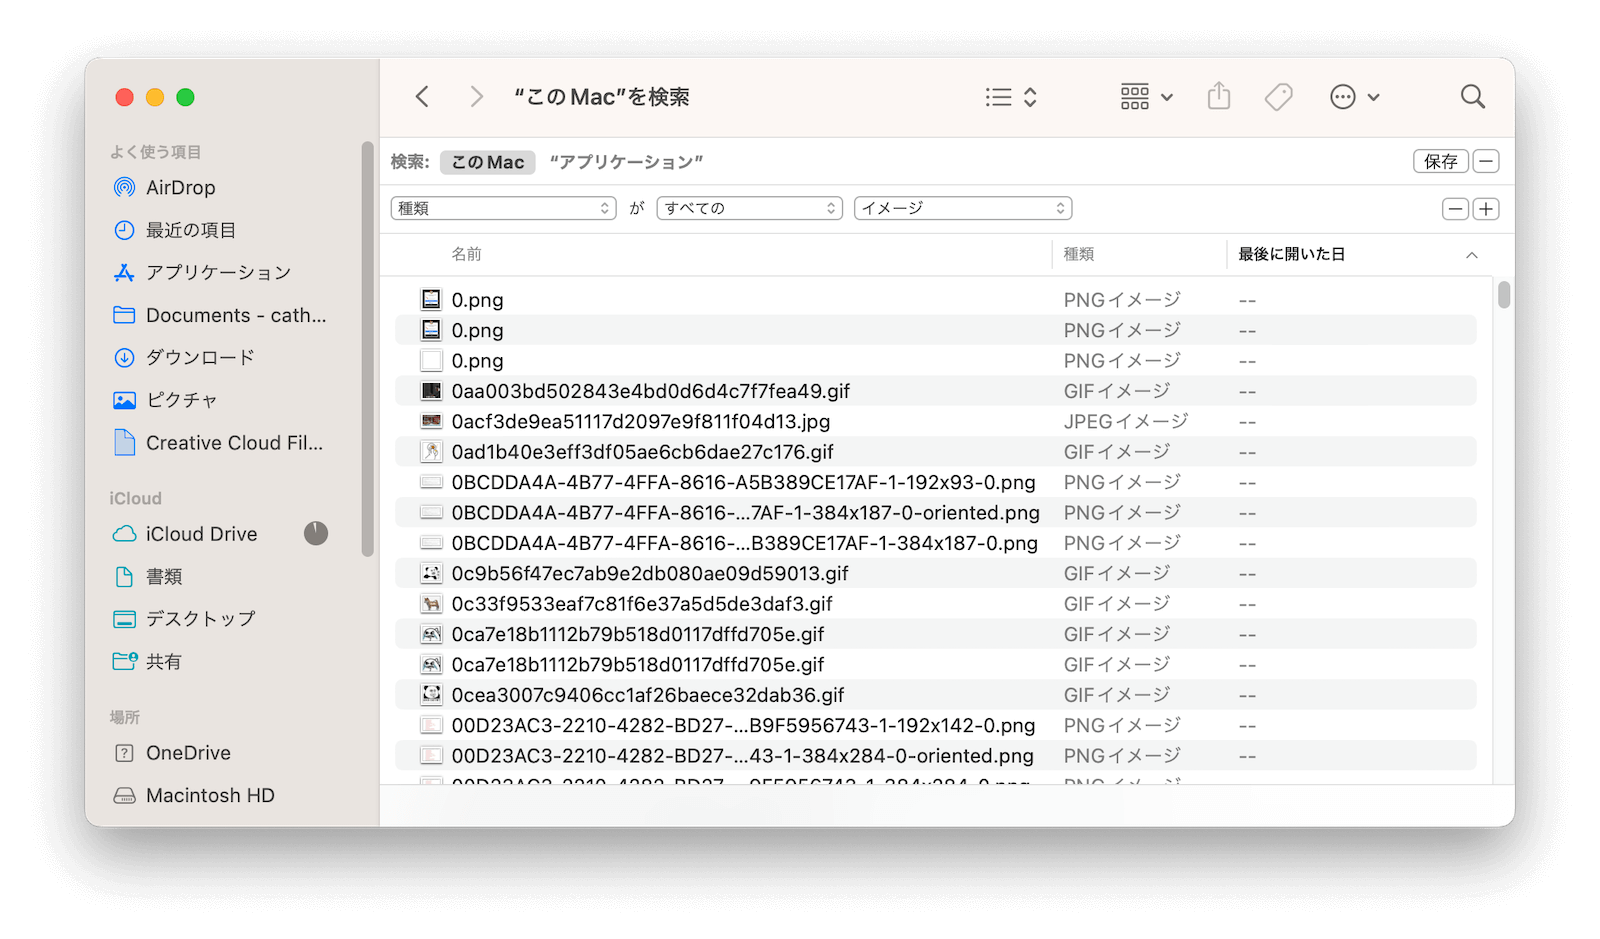Open OneDrive in the sidebar
1600x939 pixels.
[173, 753]
